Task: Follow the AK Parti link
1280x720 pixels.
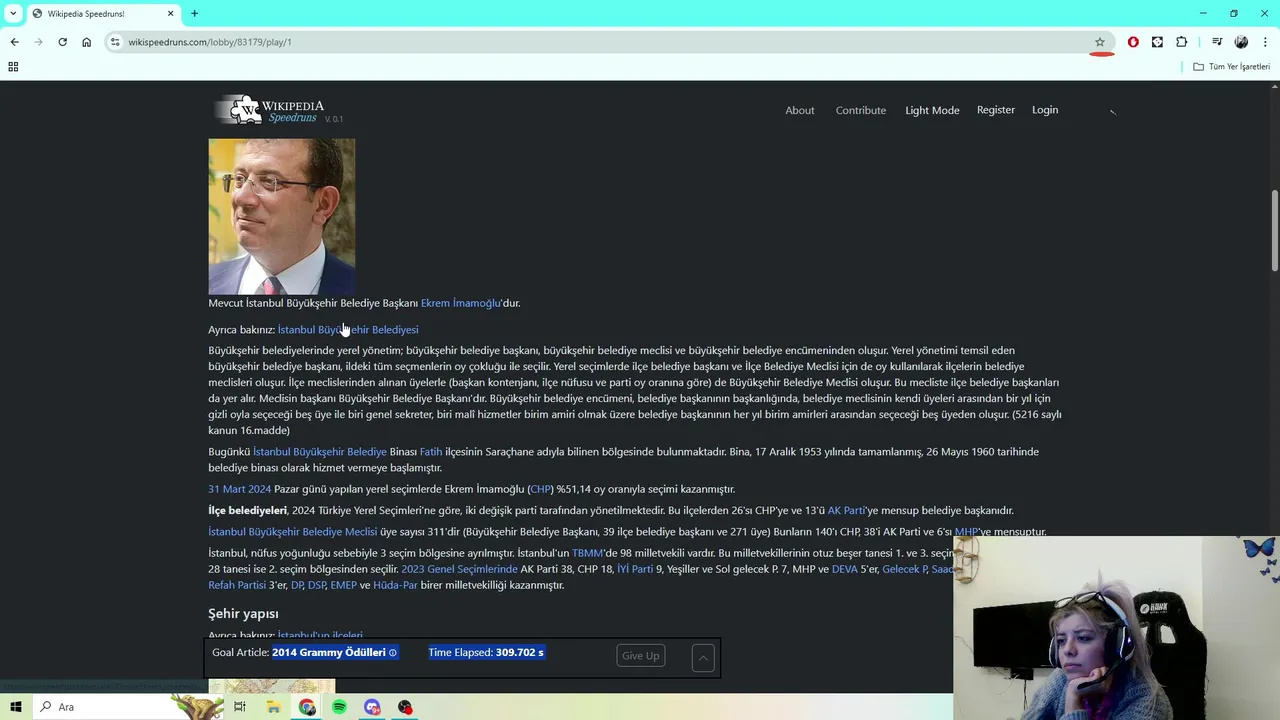Action: click(x=846, y=511)
